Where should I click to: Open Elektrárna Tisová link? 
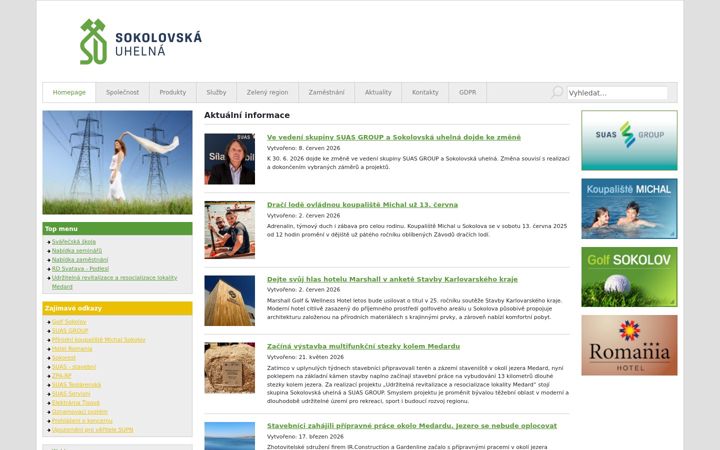[76, 403]
